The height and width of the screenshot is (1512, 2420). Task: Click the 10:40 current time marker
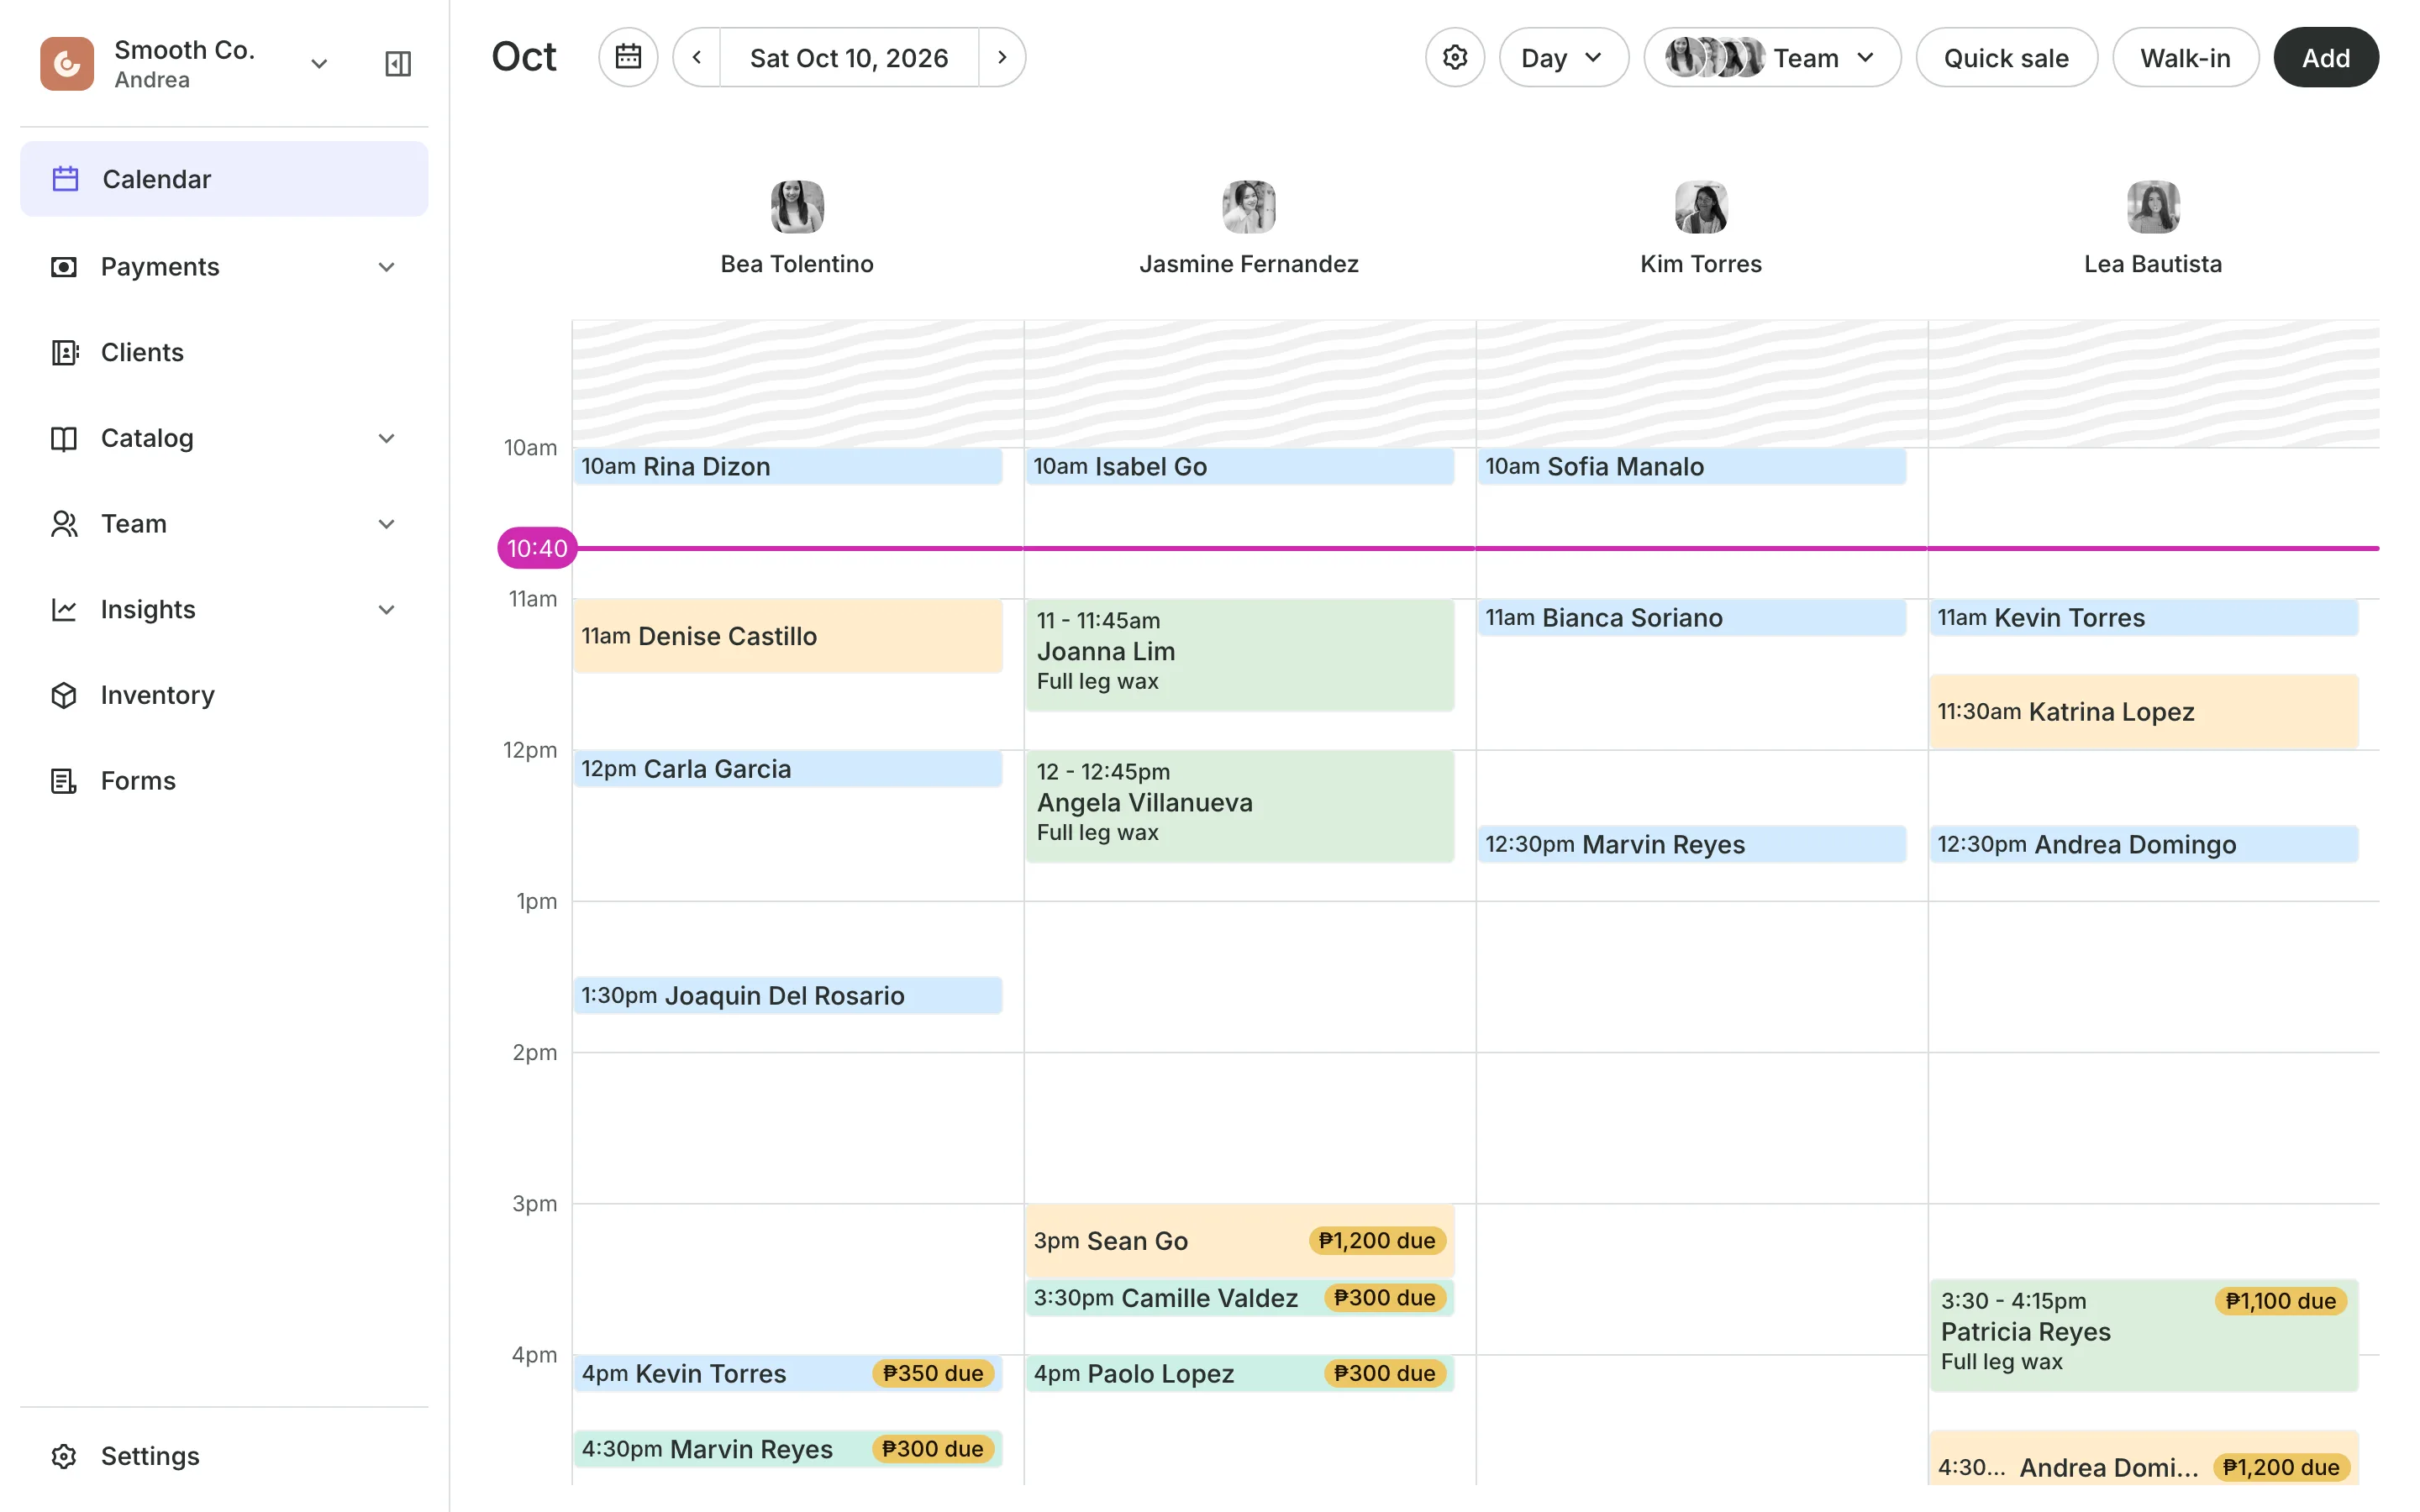coord(537,548)
